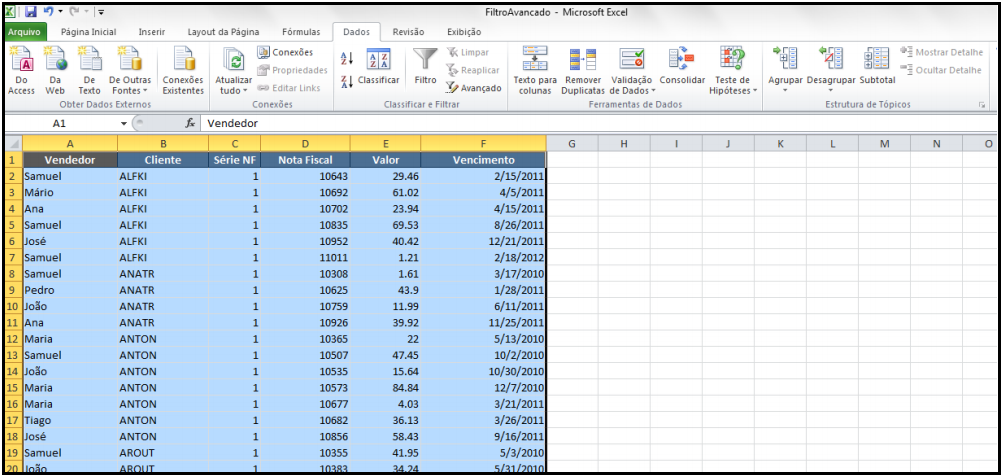The width and height of the screenshot is (1003, 476).
Task: Select the column F header
Action: click(483, 144)
